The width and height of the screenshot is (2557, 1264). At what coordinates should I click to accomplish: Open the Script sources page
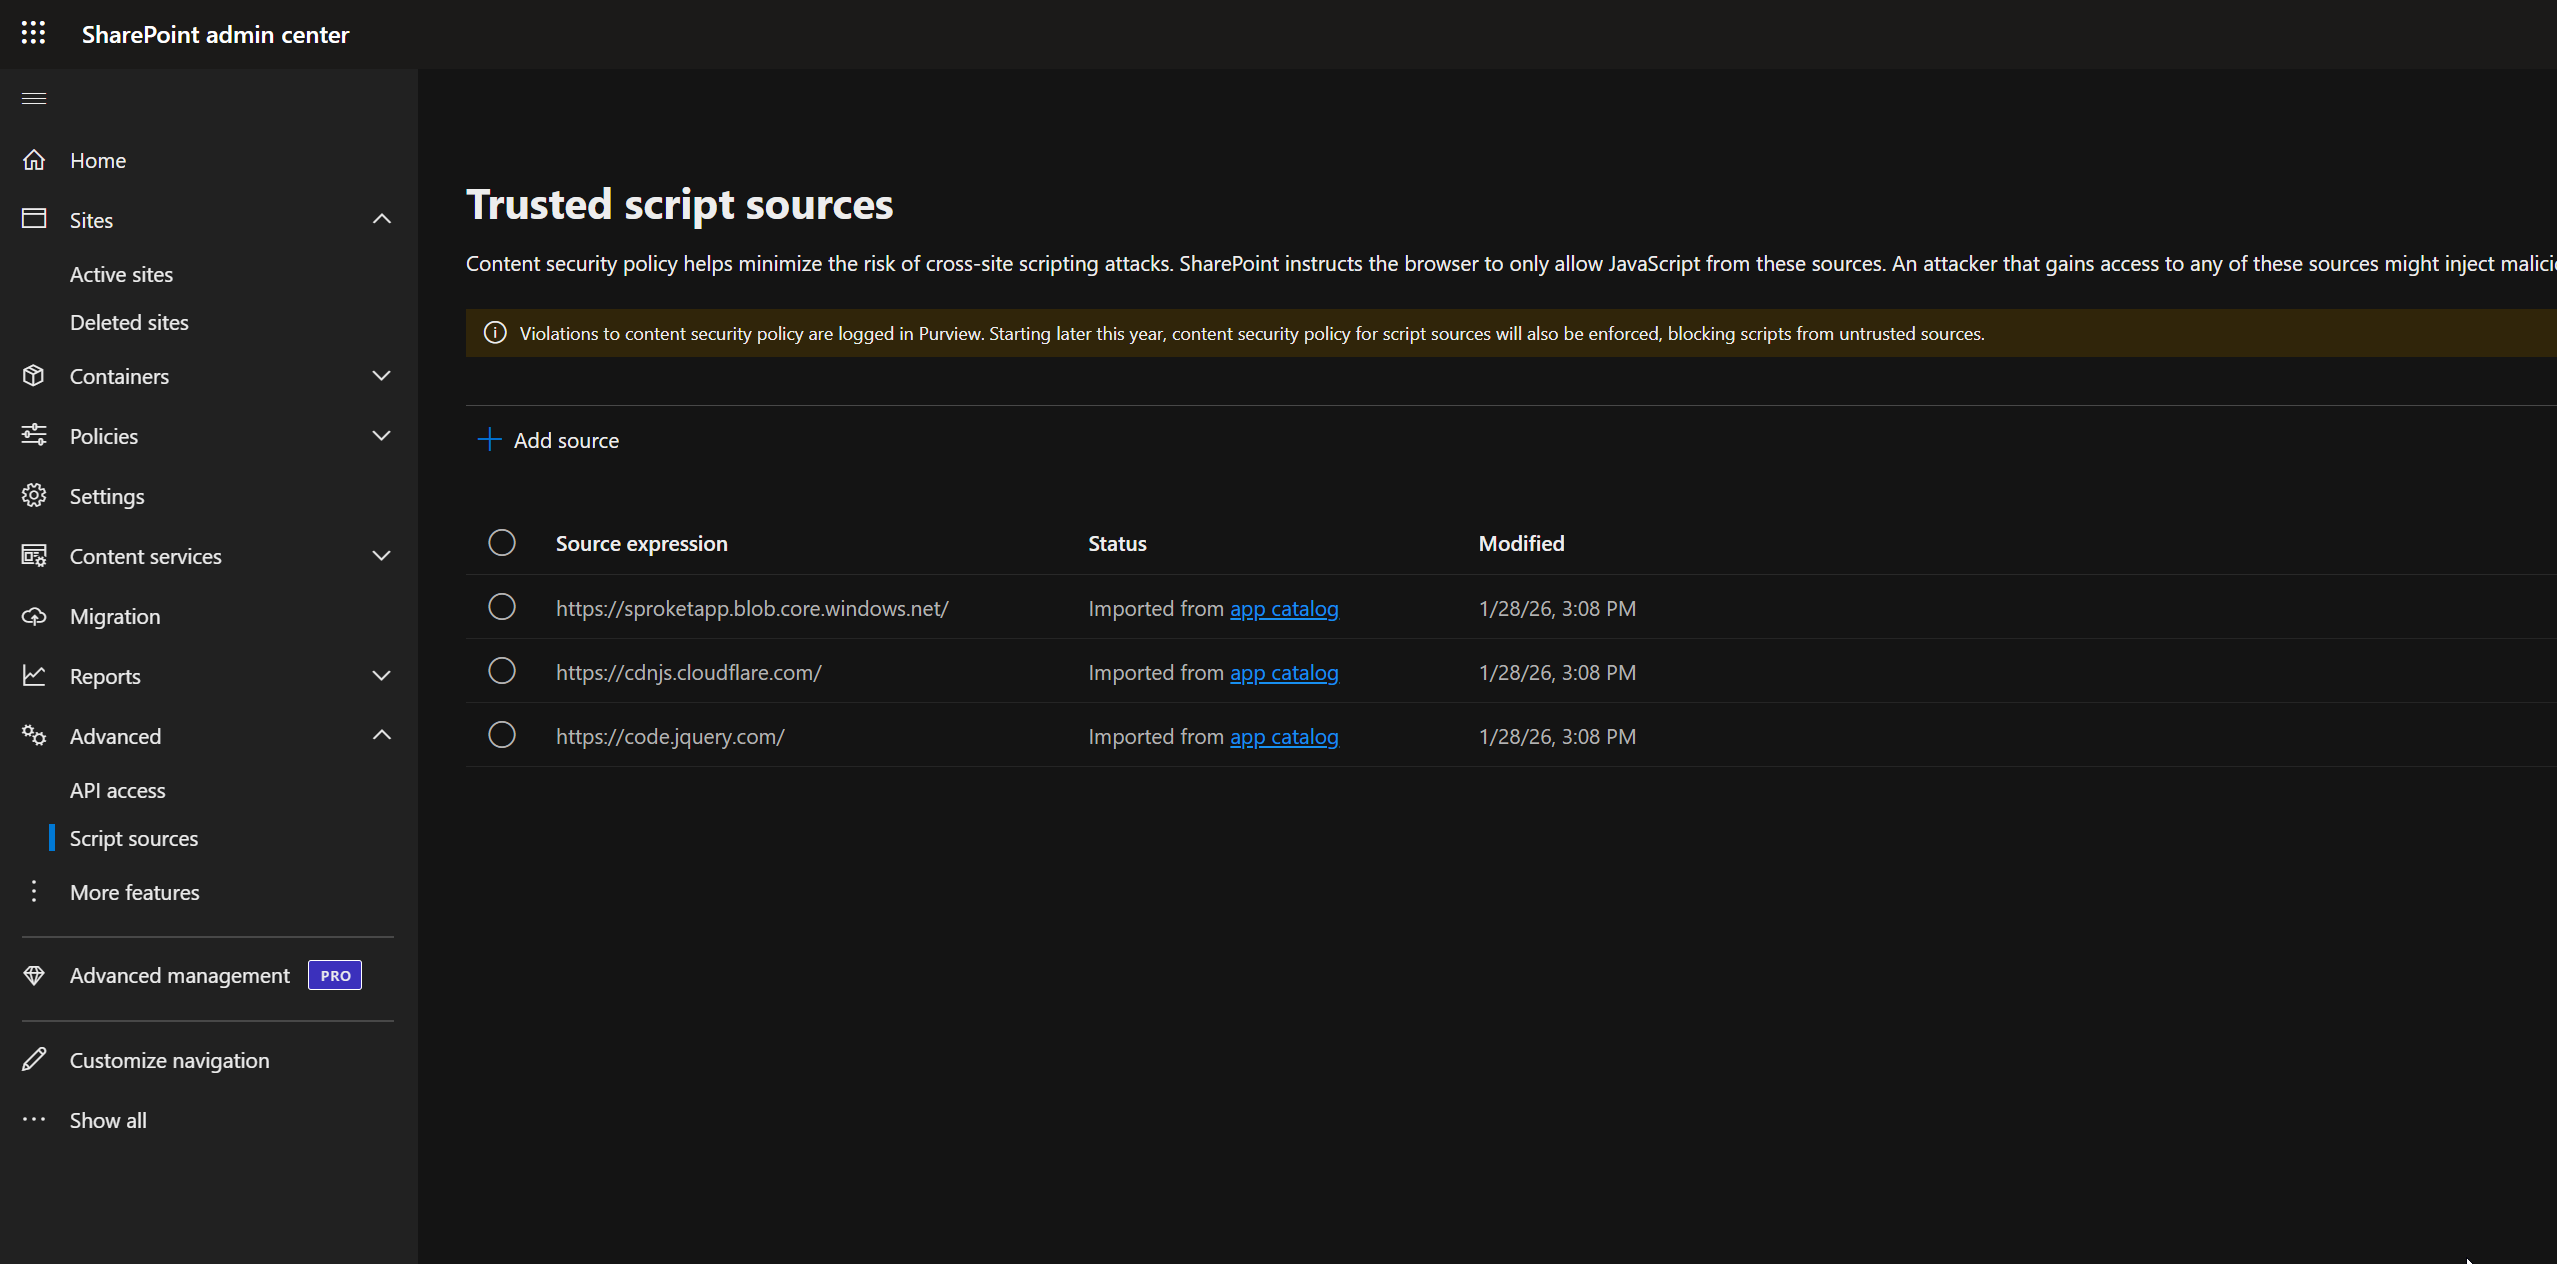134,838
